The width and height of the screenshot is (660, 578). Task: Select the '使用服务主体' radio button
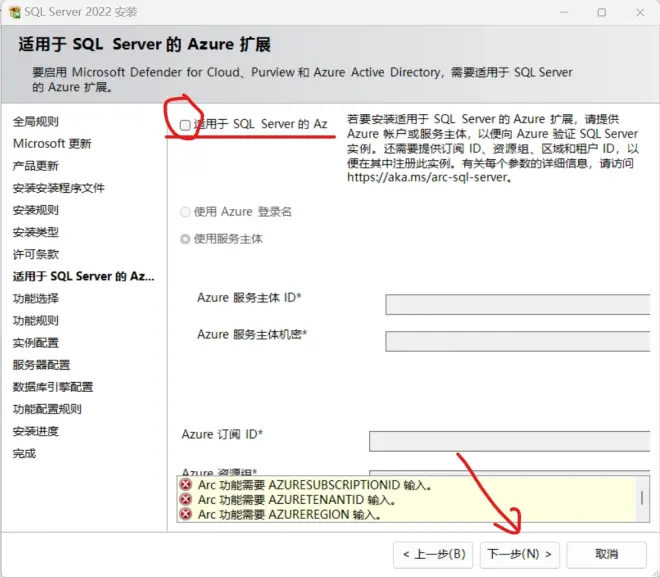click(185, 239)
